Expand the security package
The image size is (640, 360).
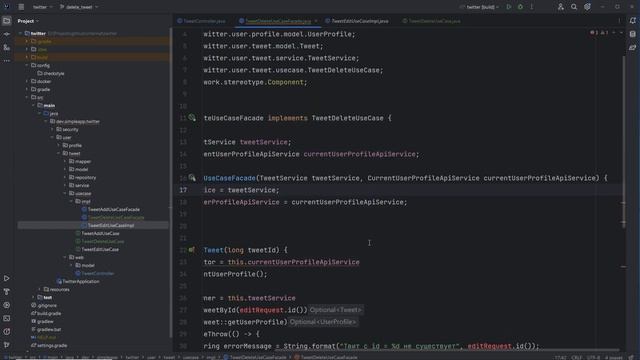pos(52,129)
